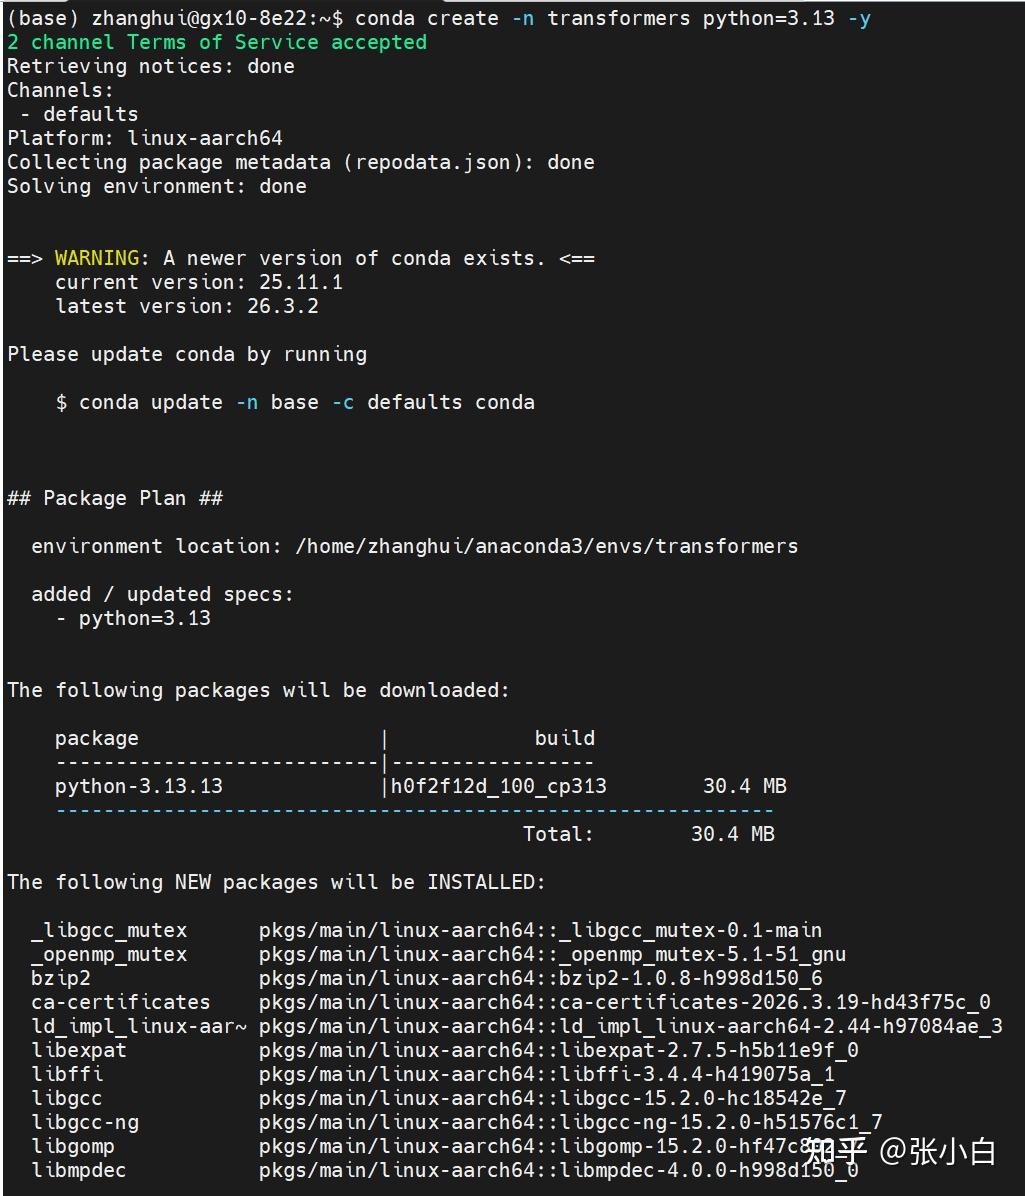The width and height of the screenshot is (1025, 1196).
Task: Click the 'python=3.13' added spec entry
Action: tap(144, 618)
